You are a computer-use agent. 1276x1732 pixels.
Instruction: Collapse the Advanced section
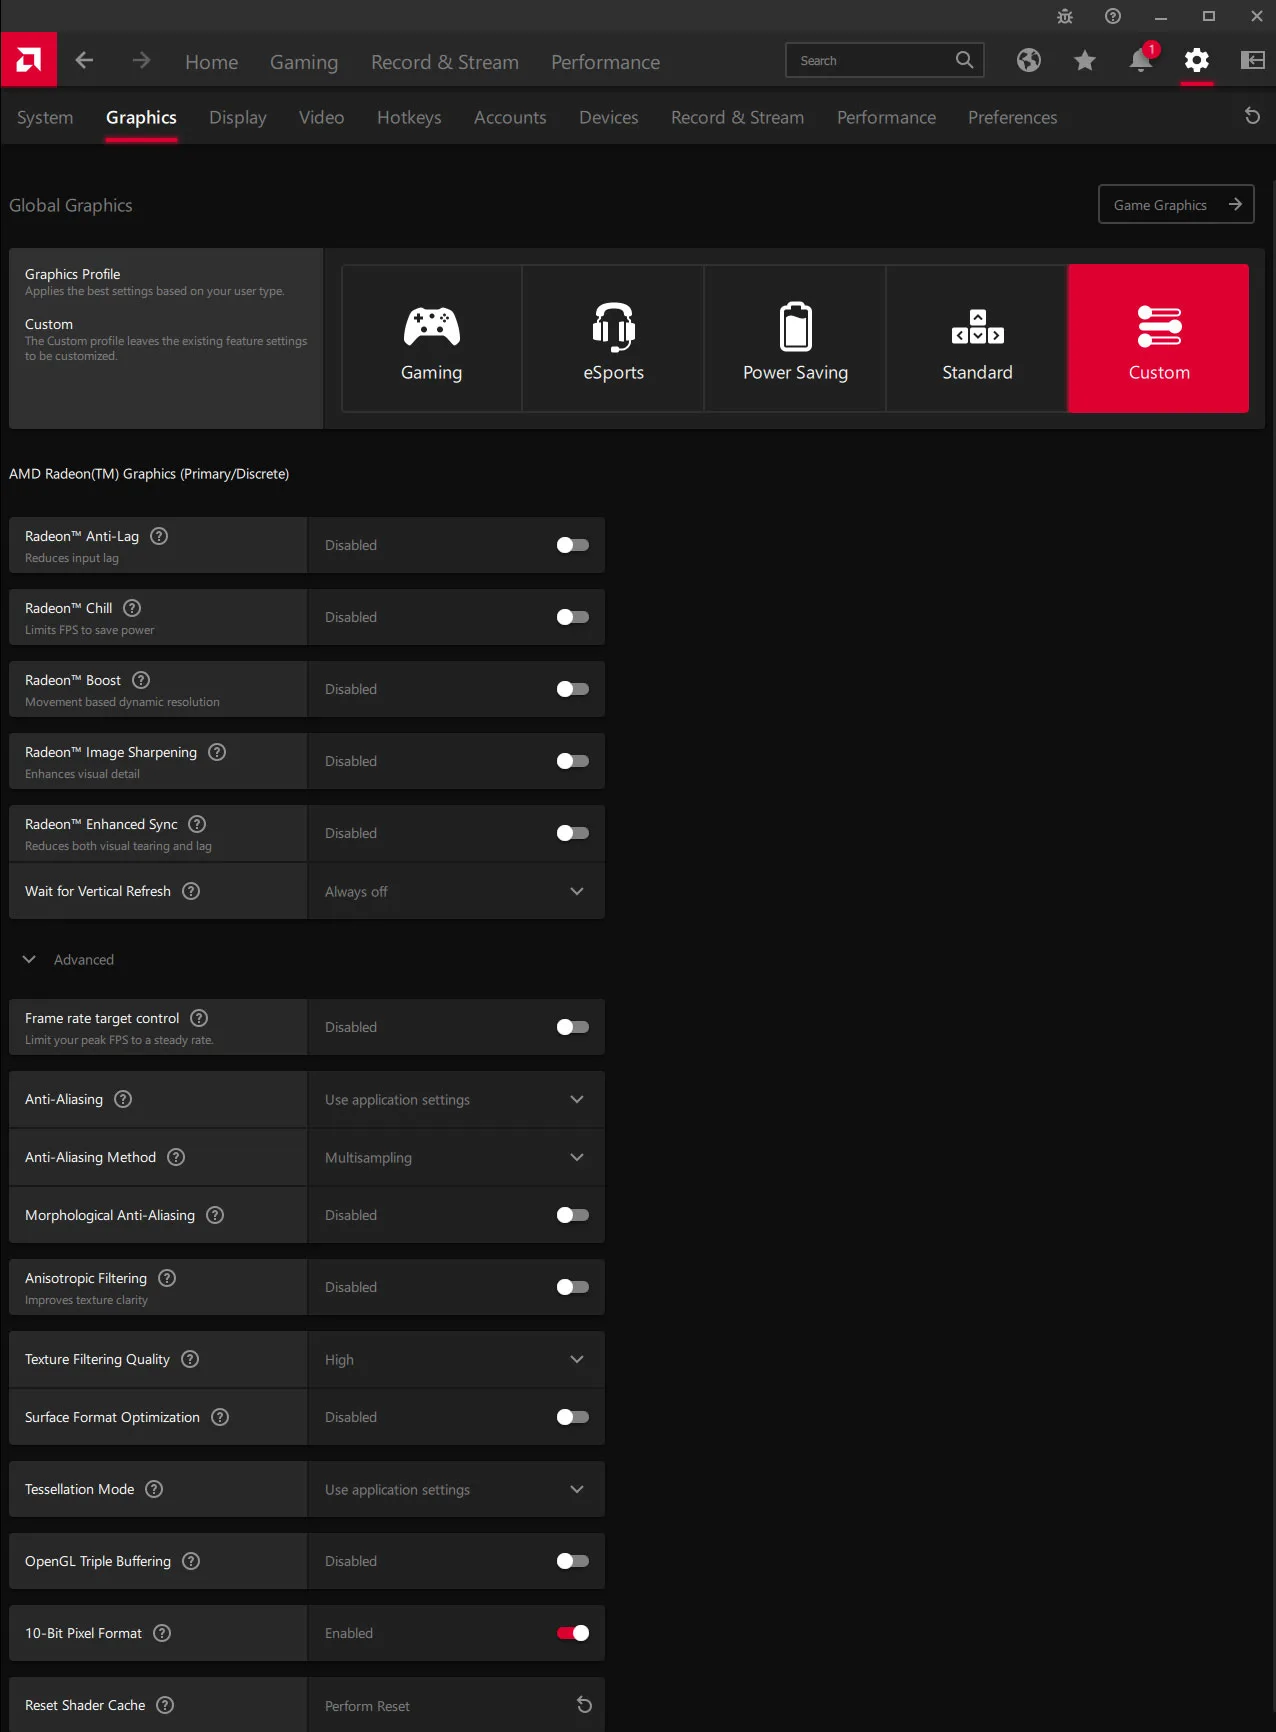68,959
